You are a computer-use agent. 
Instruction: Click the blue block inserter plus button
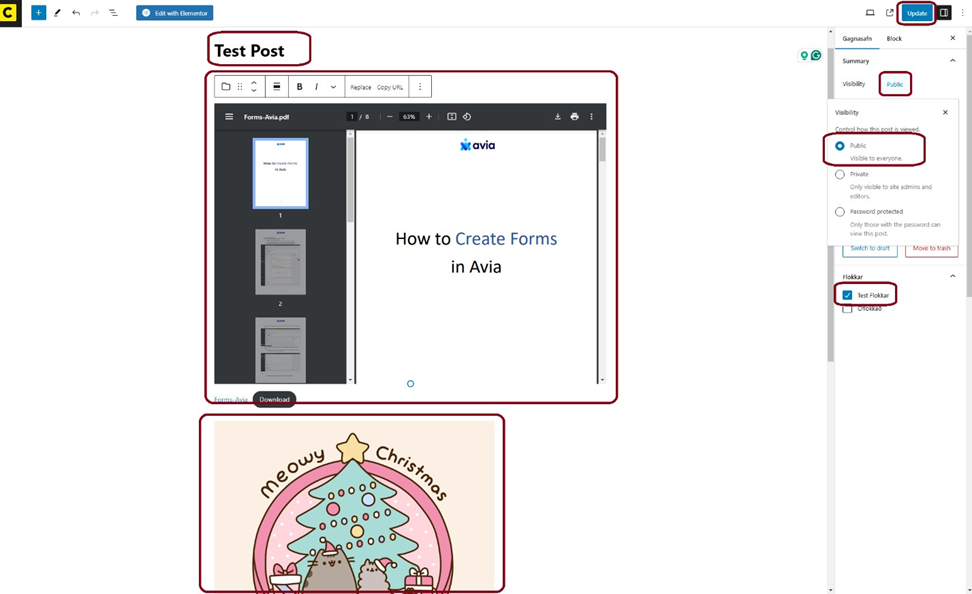click(x=38, y=13)
